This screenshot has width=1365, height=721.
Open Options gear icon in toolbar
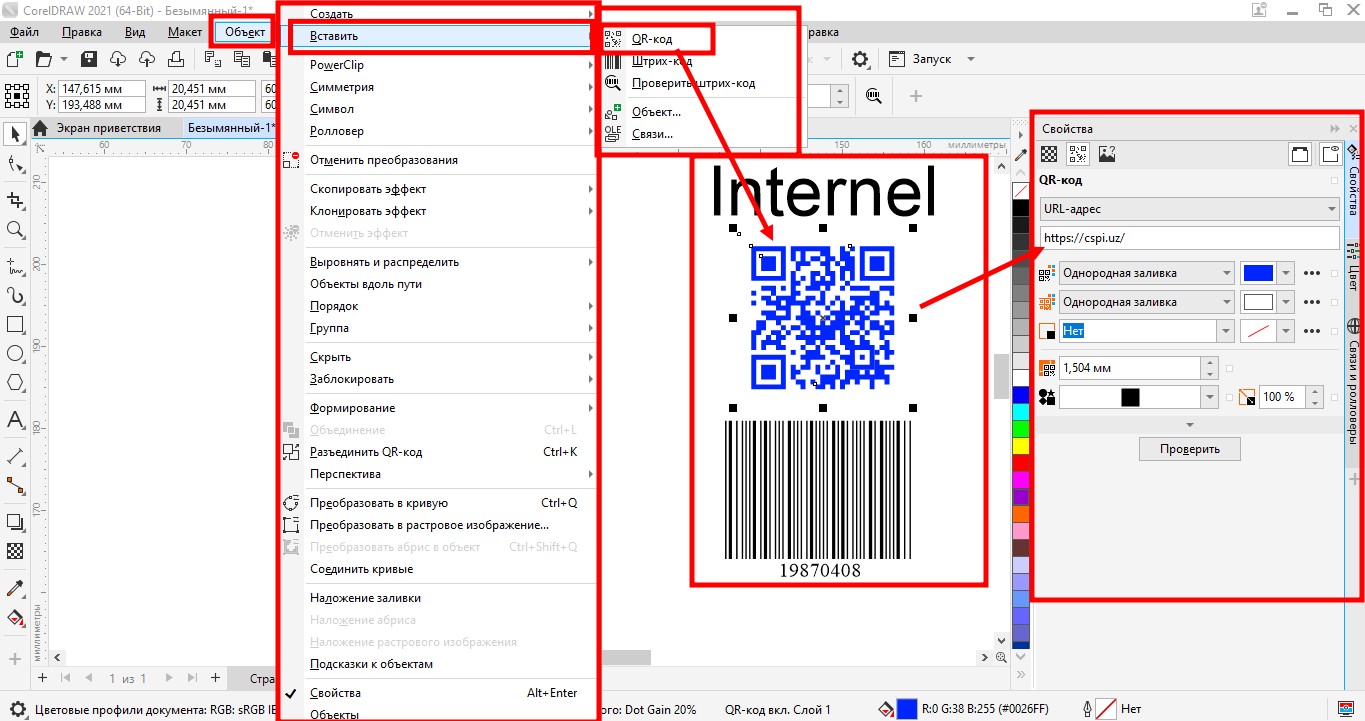859,59
